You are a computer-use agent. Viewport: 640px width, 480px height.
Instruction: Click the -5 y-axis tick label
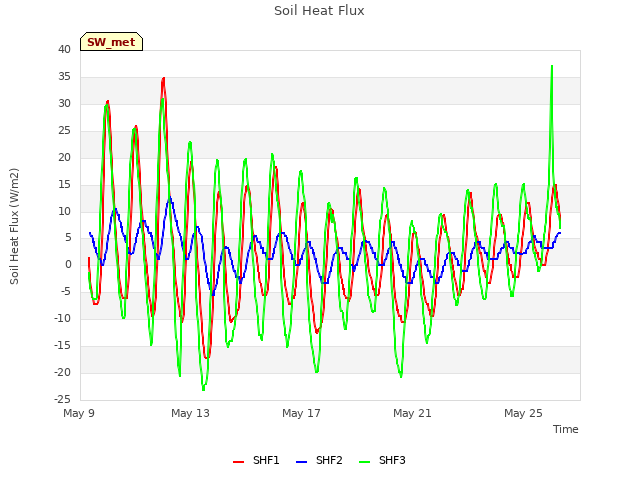(x=65, y=291)
